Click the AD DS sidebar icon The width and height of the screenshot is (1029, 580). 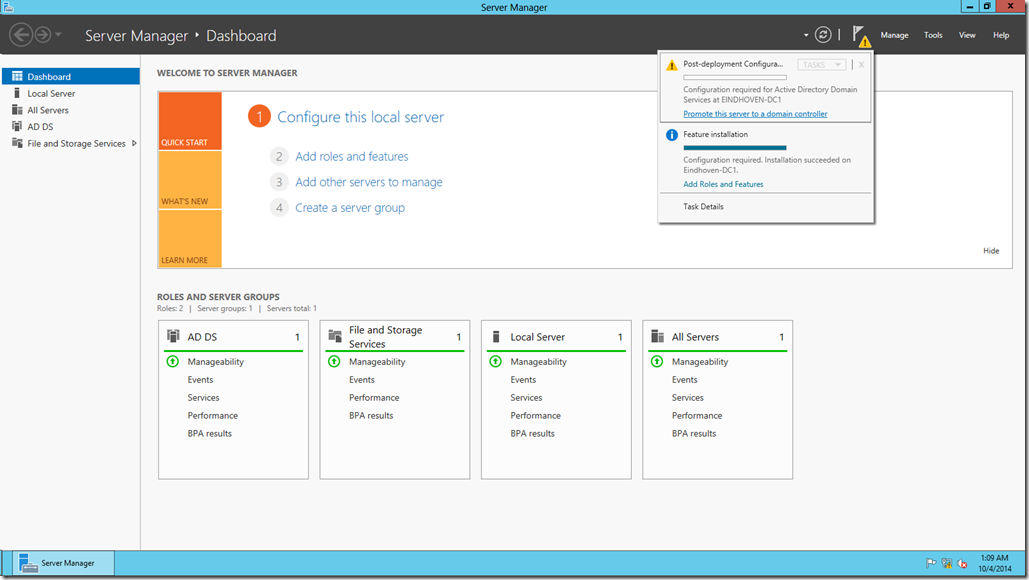[x=17, y=126]
